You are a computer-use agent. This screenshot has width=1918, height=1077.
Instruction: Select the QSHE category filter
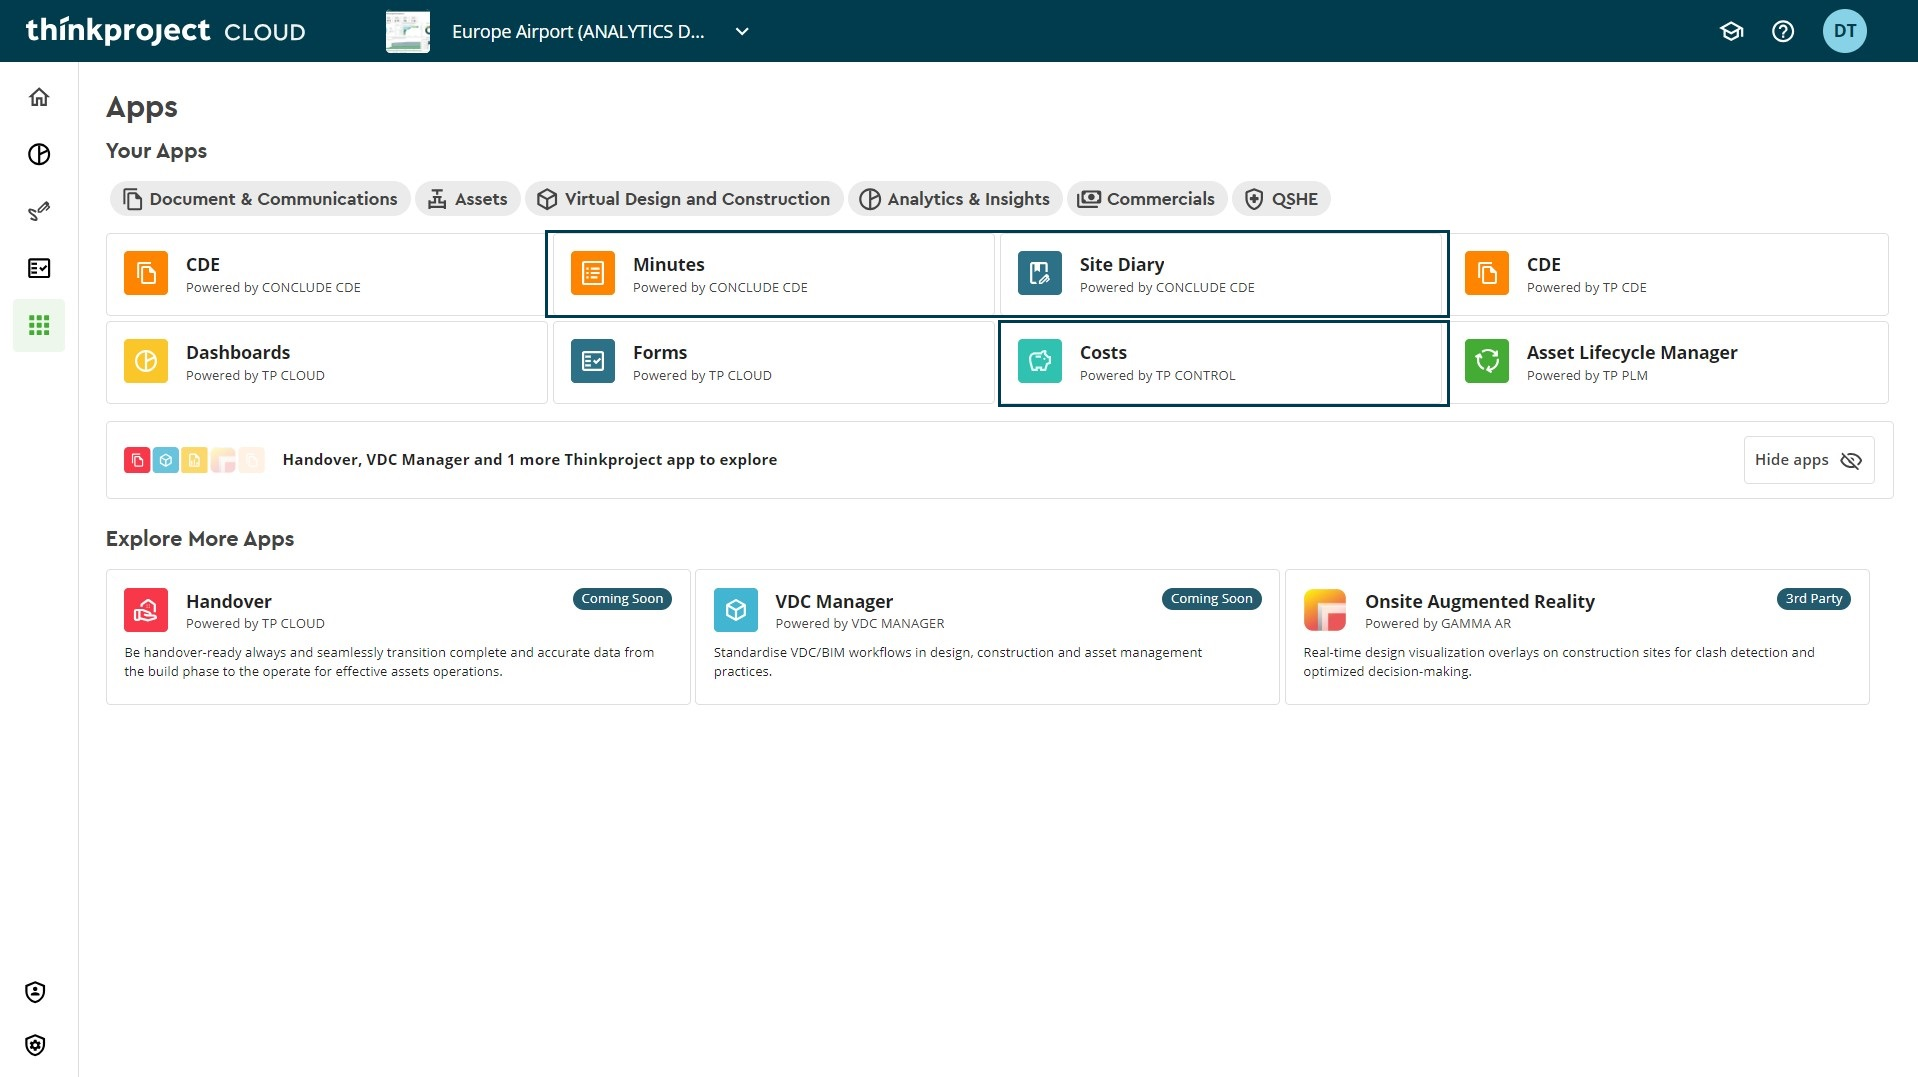[1281, 199]
